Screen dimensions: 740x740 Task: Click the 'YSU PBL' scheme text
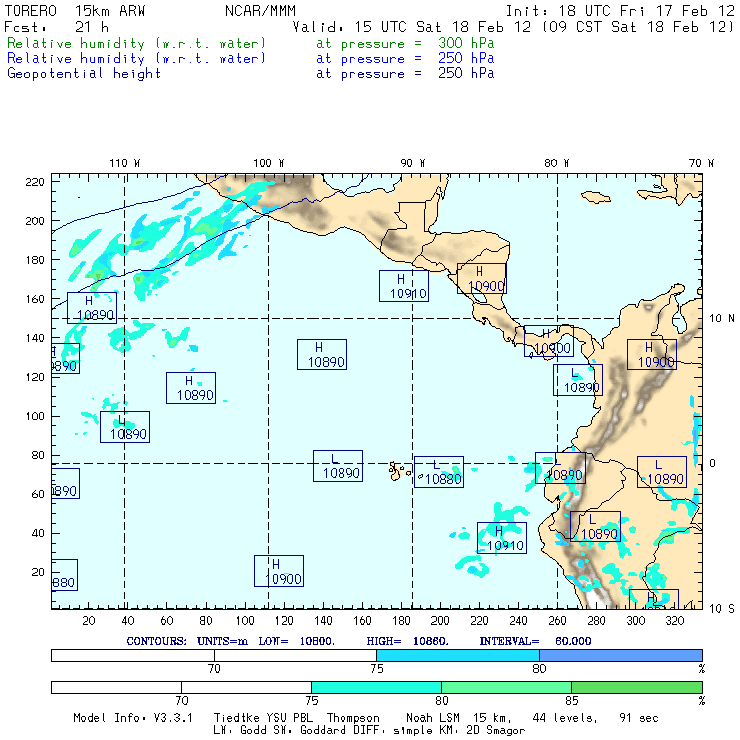tap(290, 718)
